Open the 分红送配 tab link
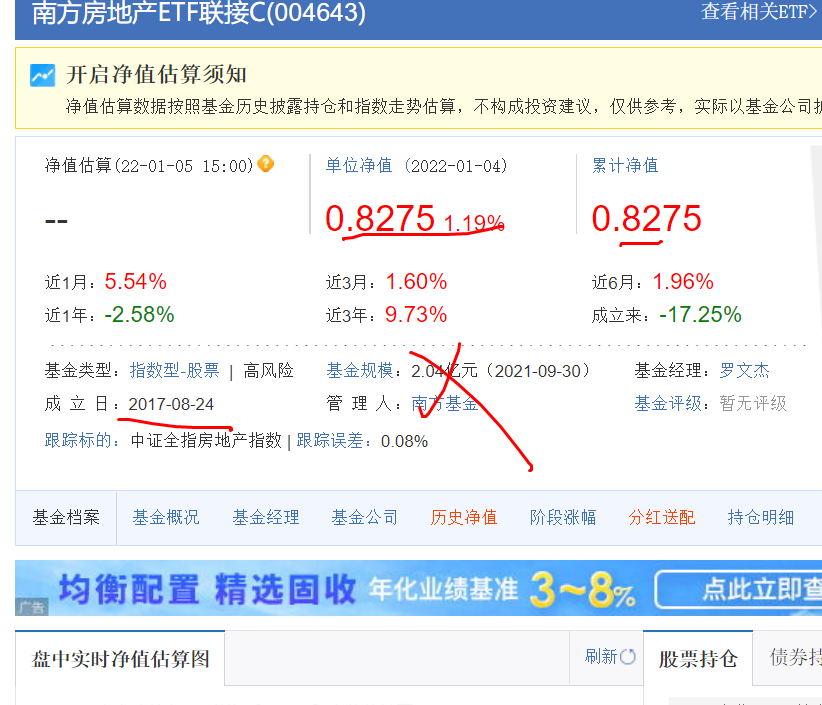The width and height of the screenshot is (822, 705). [x=662, y=518]
